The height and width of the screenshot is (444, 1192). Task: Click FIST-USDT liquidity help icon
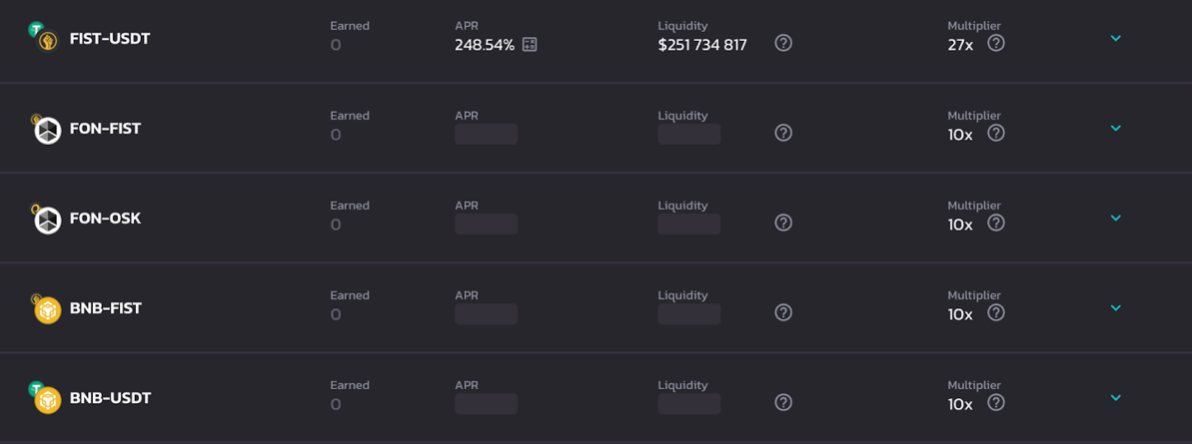click(783, 43)
